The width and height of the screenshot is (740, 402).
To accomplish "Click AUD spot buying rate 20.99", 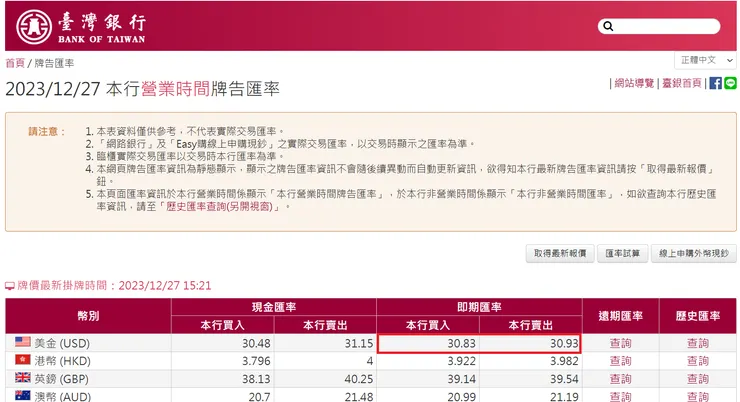I will click(462, 396).
